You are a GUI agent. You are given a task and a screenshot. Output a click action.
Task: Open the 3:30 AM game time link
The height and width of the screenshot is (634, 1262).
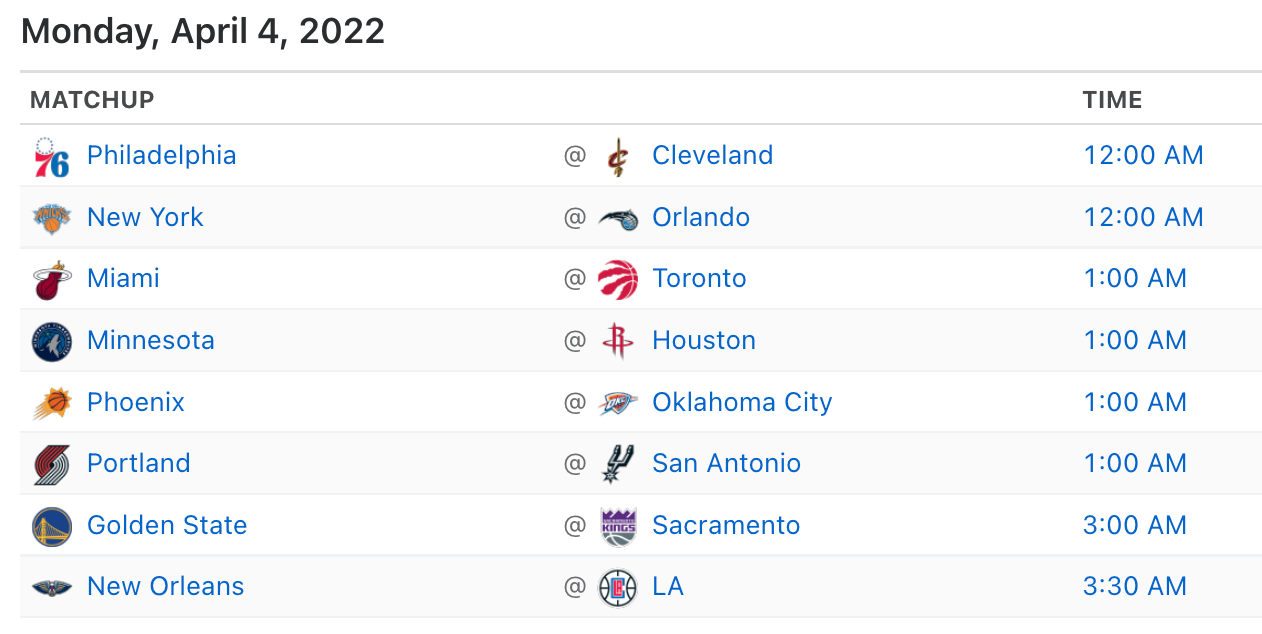(x=1135, y=586)
